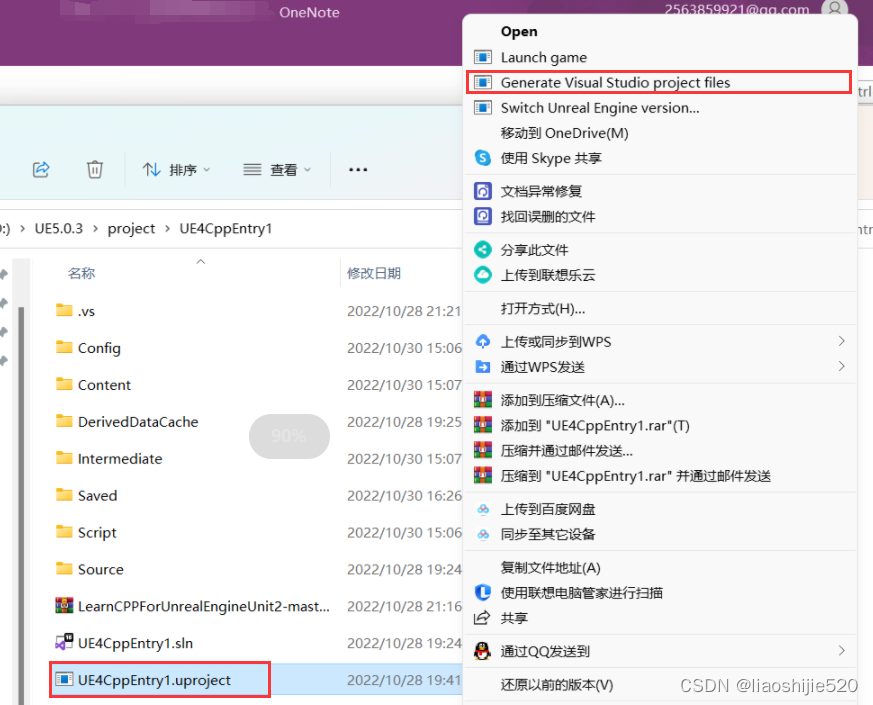Click the Share icon in the Explorer toolbar
The width and height of the screenshot is (873, 705).
pyautogui.click(x=41, y=170)
